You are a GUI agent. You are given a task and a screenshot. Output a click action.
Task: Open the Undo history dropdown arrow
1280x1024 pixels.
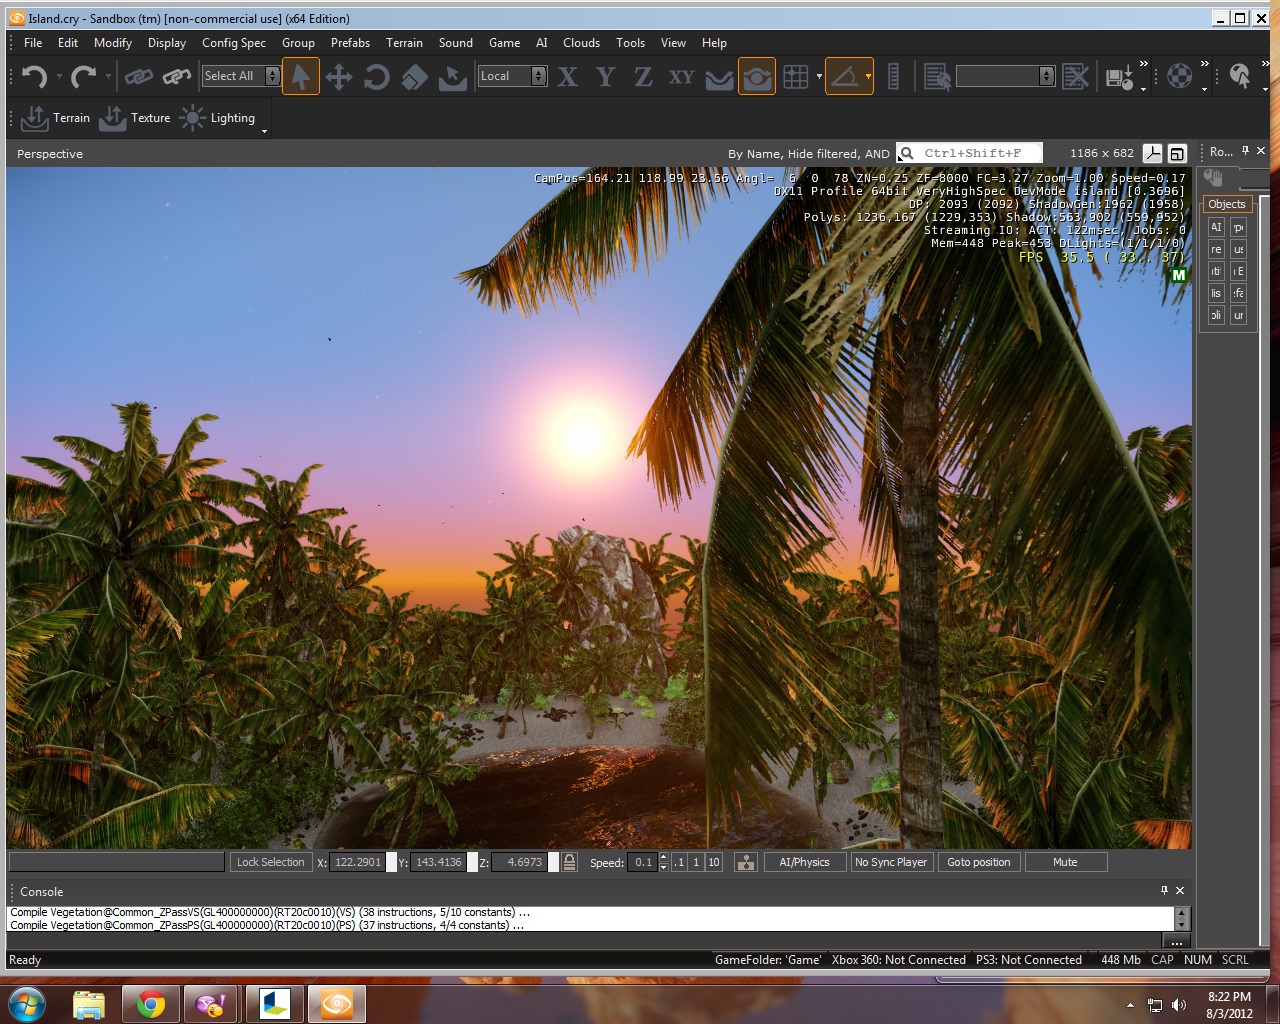pos(59,76)
